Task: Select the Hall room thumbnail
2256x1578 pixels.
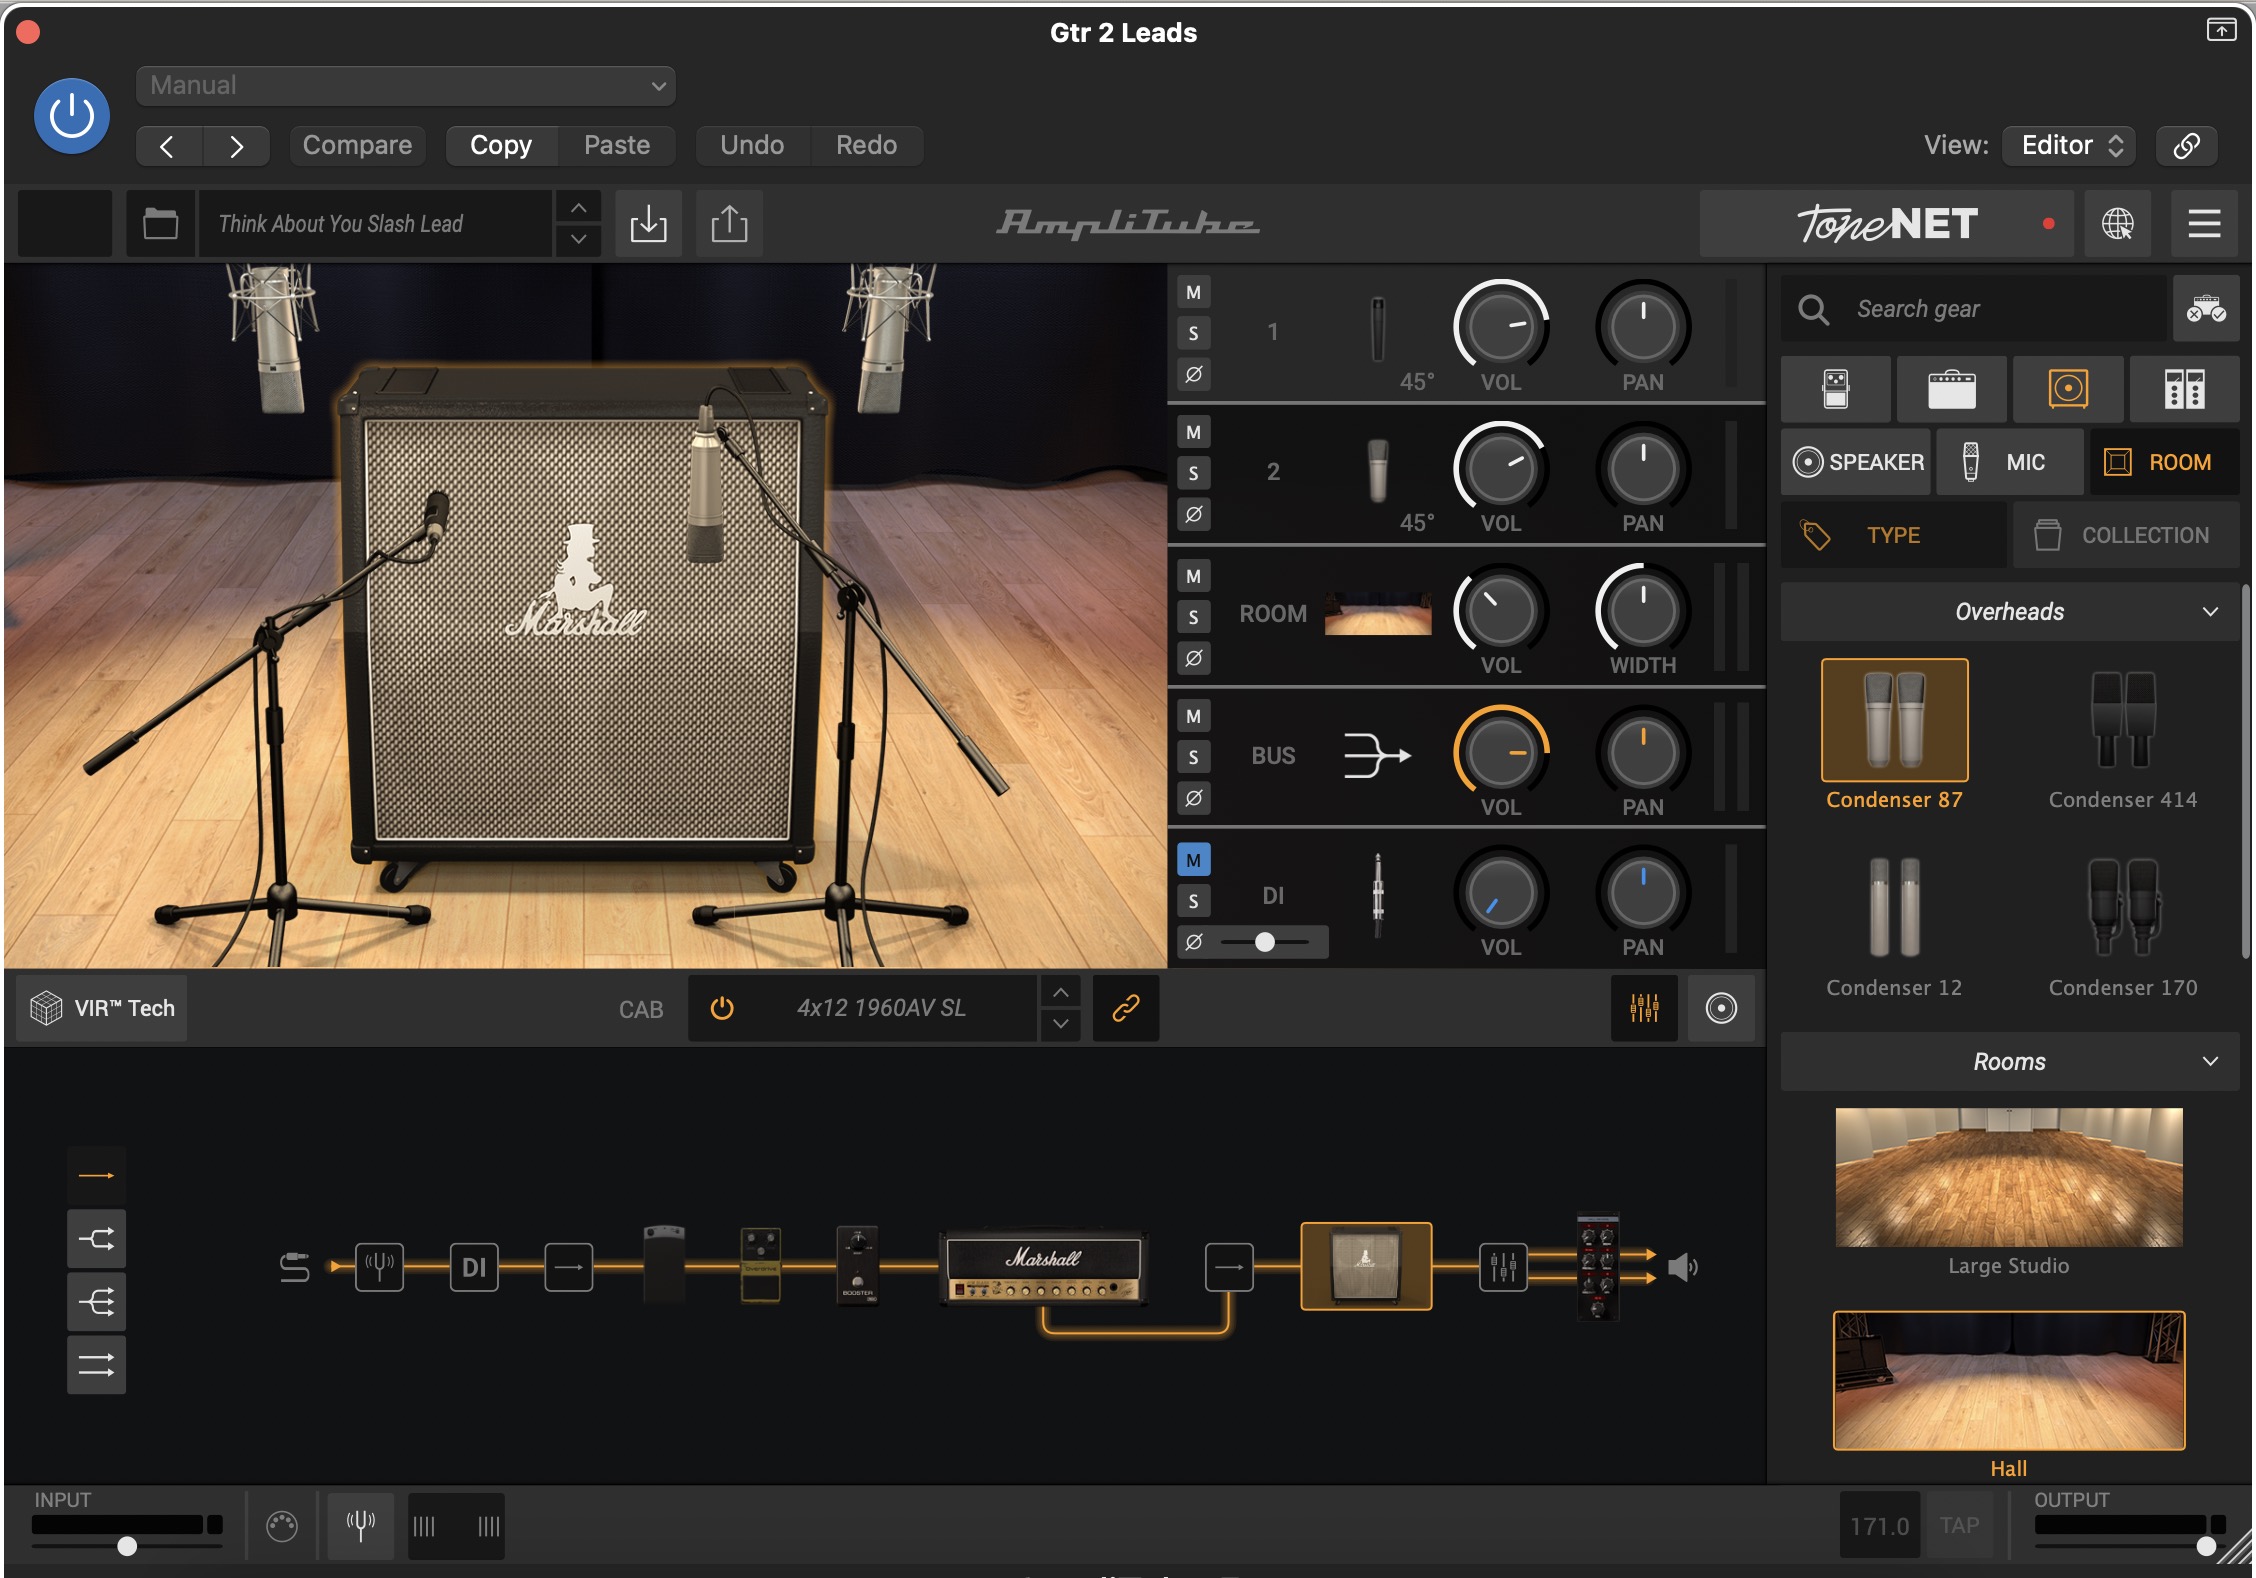Action: pos(2009,1381)
